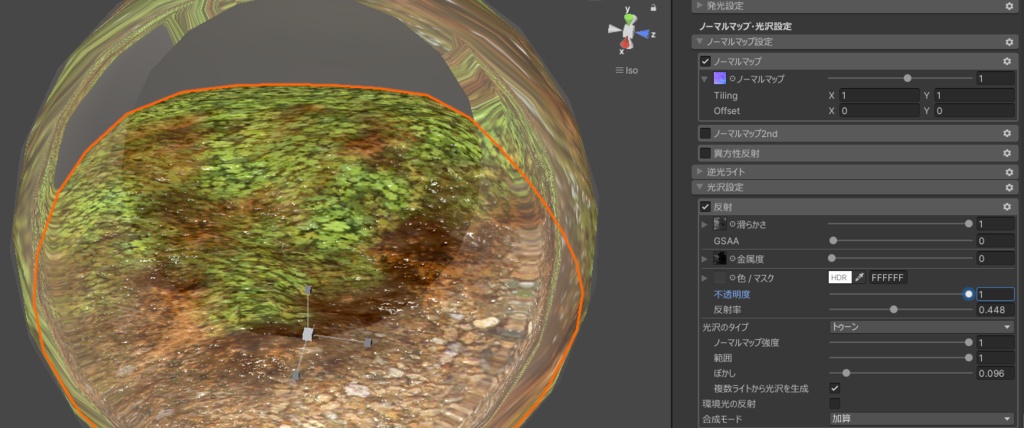Click the scene view lock icon
This screenshot has width=1024, height=428.
pyautogui.click(x=653, y=8)
